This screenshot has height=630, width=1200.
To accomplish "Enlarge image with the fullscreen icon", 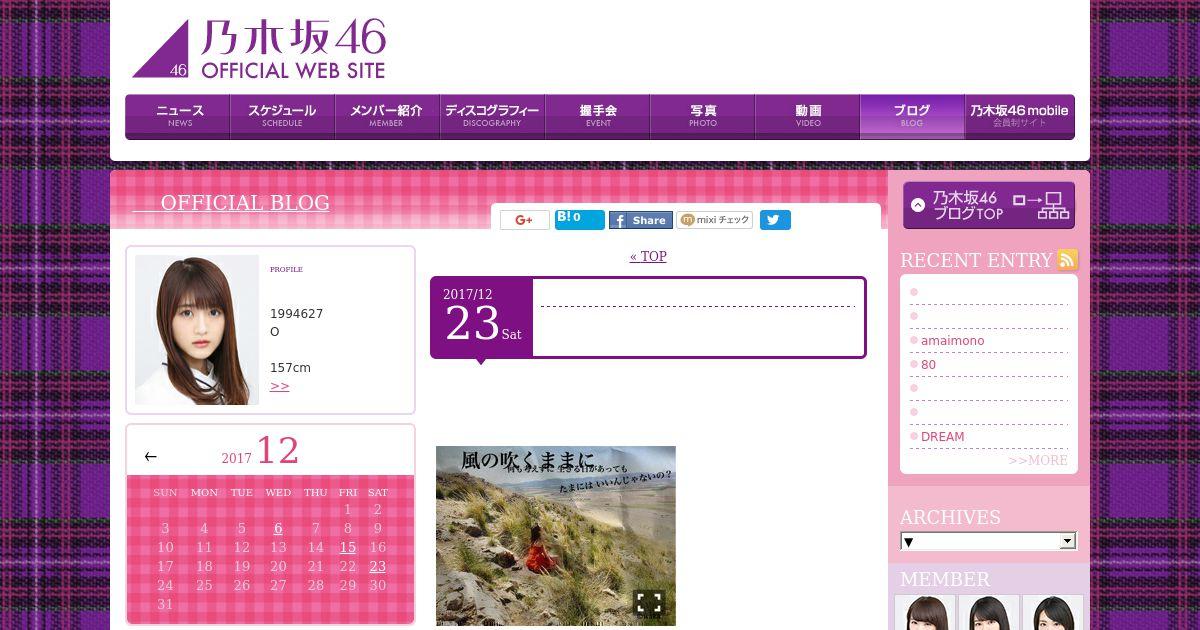I will pyautogui.click(x=649, y=602).
